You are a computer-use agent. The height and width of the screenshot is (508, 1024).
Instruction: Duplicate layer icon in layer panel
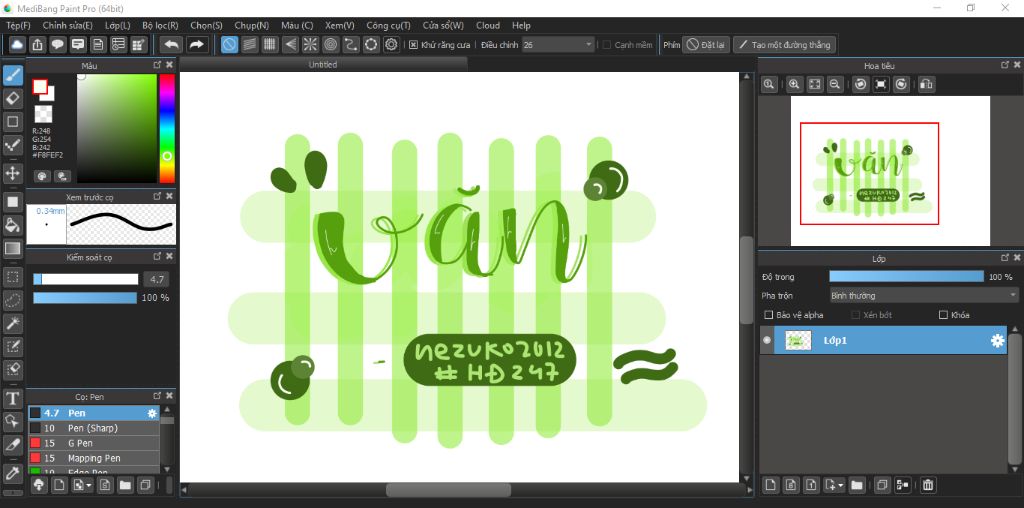point(882,484)
